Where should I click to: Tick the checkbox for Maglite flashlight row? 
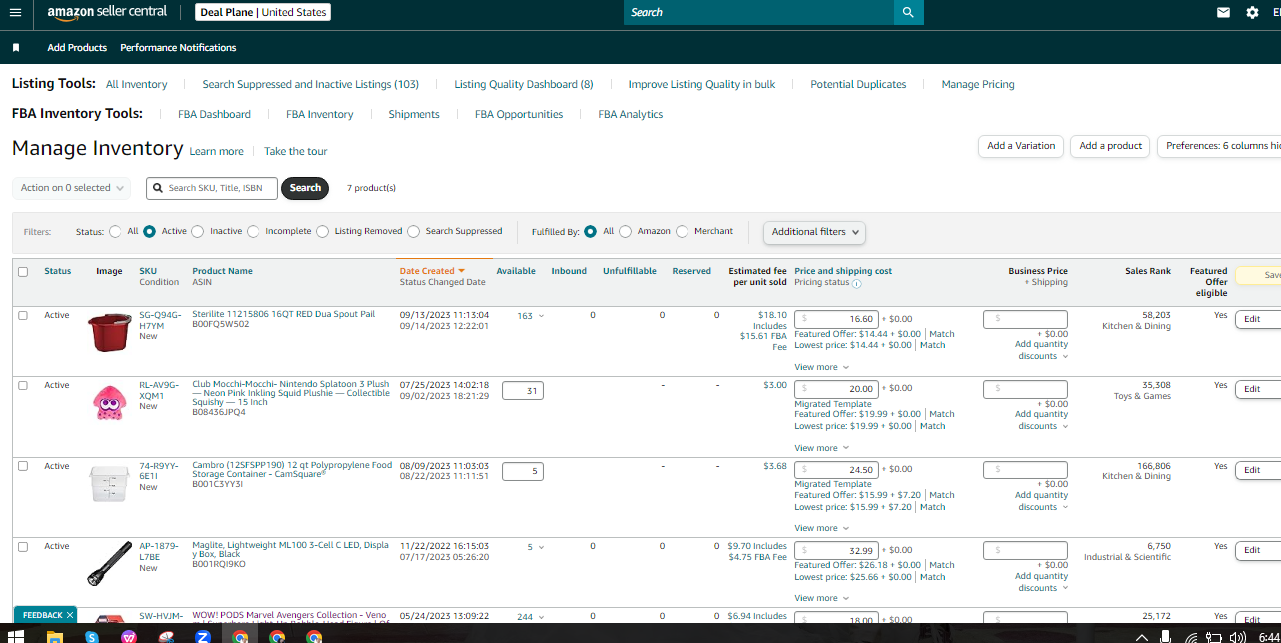point(23,547)
